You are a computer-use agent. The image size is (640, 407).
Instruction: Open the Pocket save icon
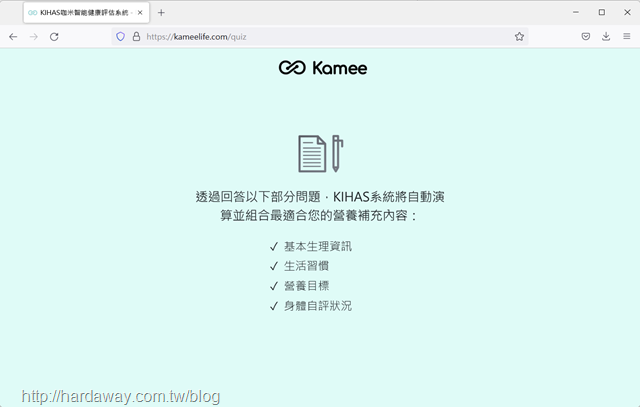coord(586,37)
